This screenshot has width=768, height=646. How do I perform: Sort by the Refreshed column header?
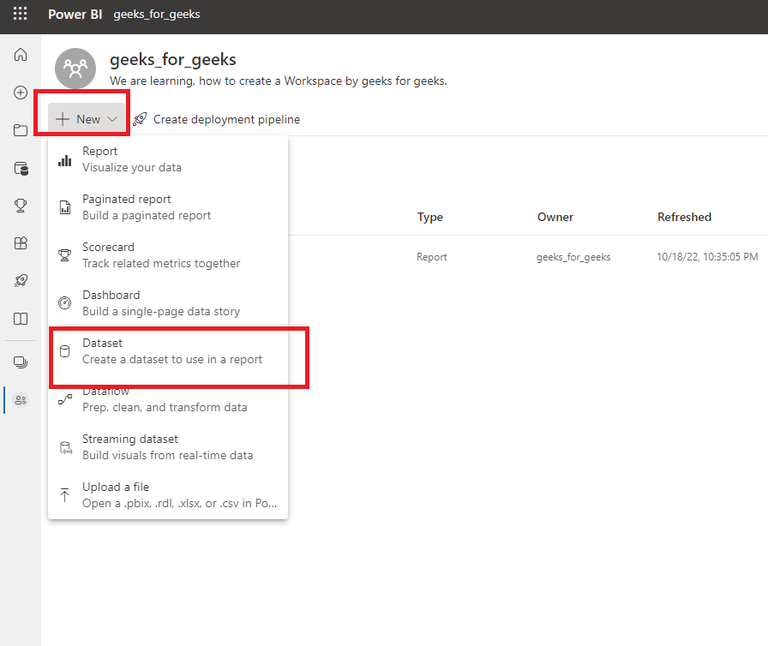coord(684,217)
